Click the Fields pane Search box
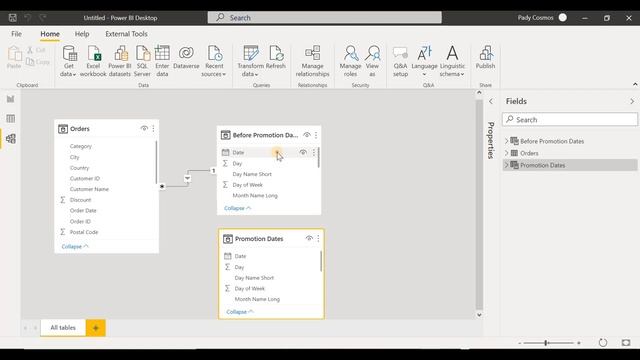This screenshot has height=360, width=640. coord(570,120)
